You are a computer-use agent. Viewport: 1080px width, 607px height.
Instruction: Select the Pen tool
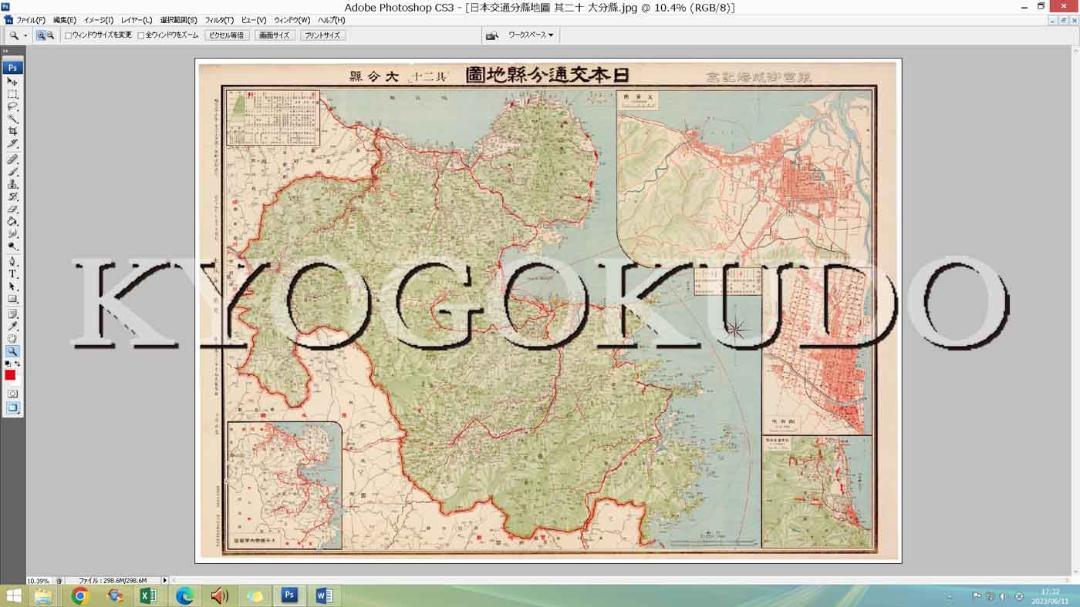point(12,262)
